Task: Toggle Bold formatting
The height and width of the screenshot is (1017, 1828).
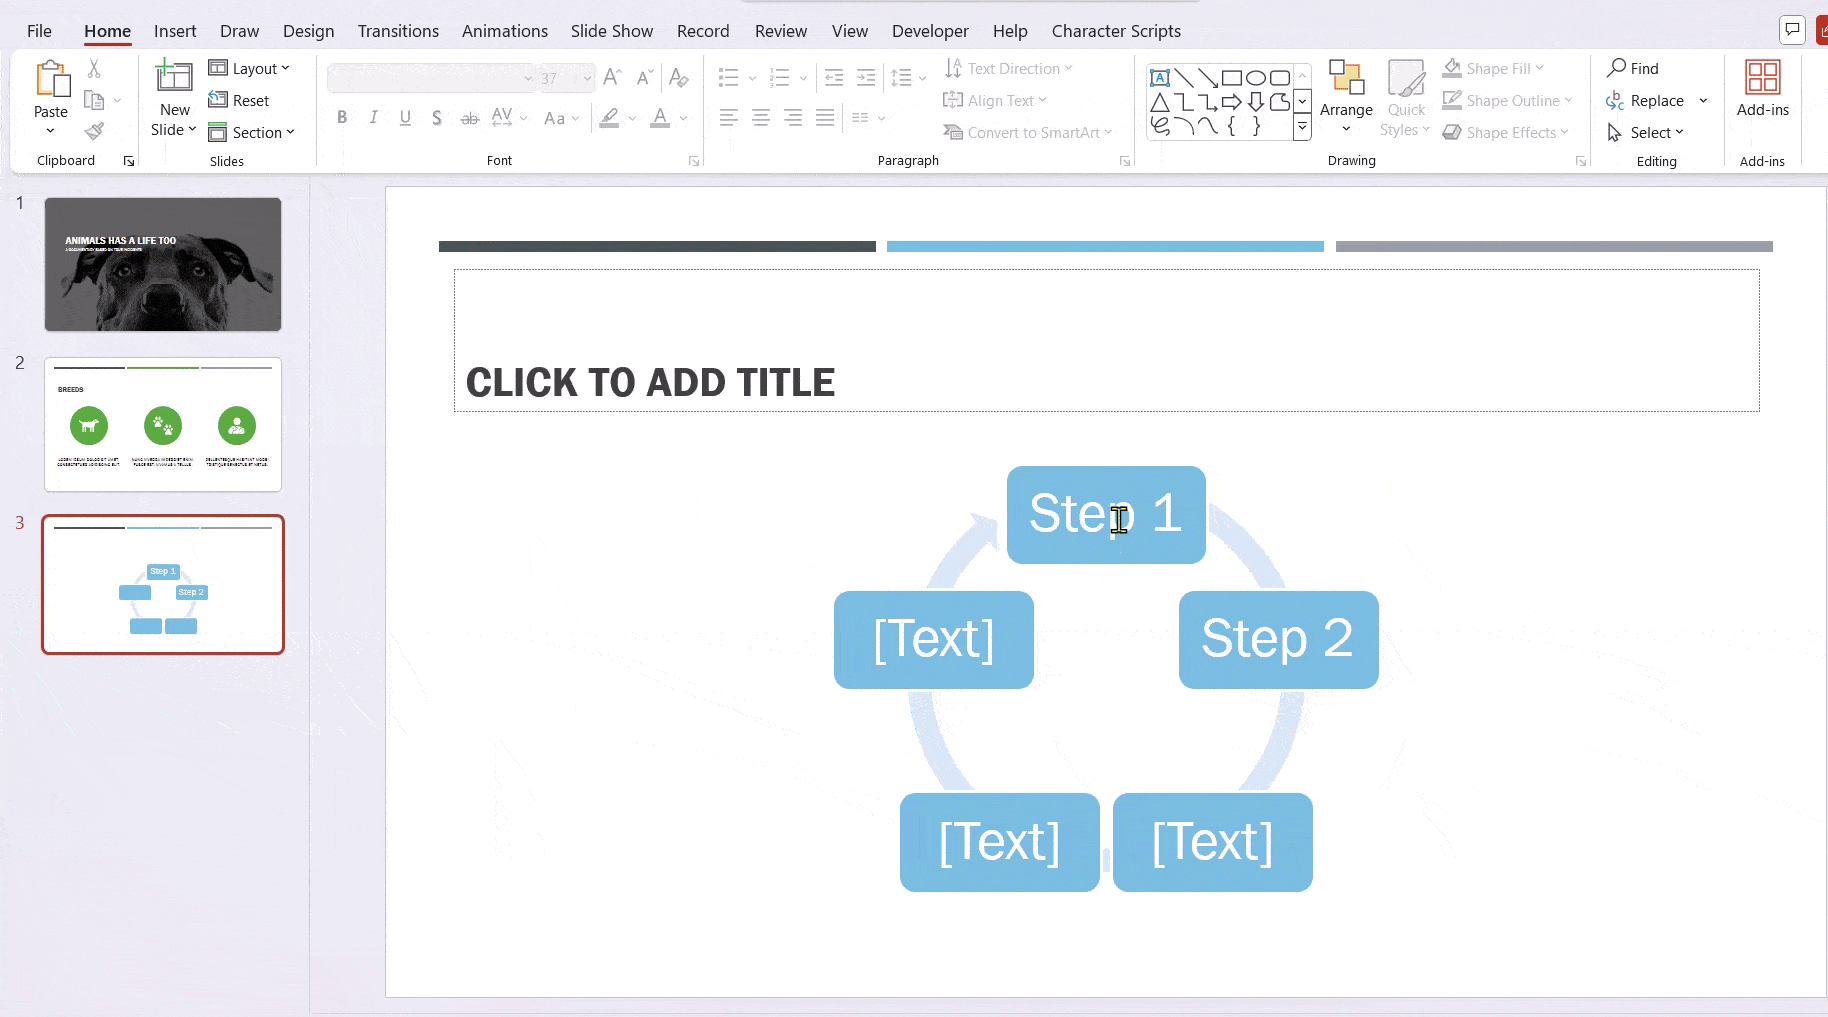Action: point(342,118)
